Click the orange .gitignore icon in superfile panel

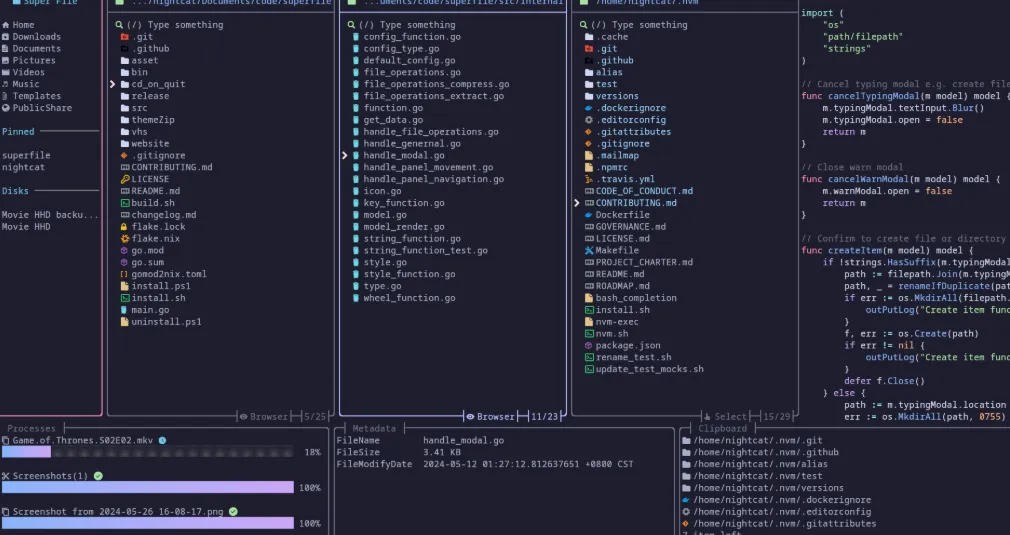125,156
